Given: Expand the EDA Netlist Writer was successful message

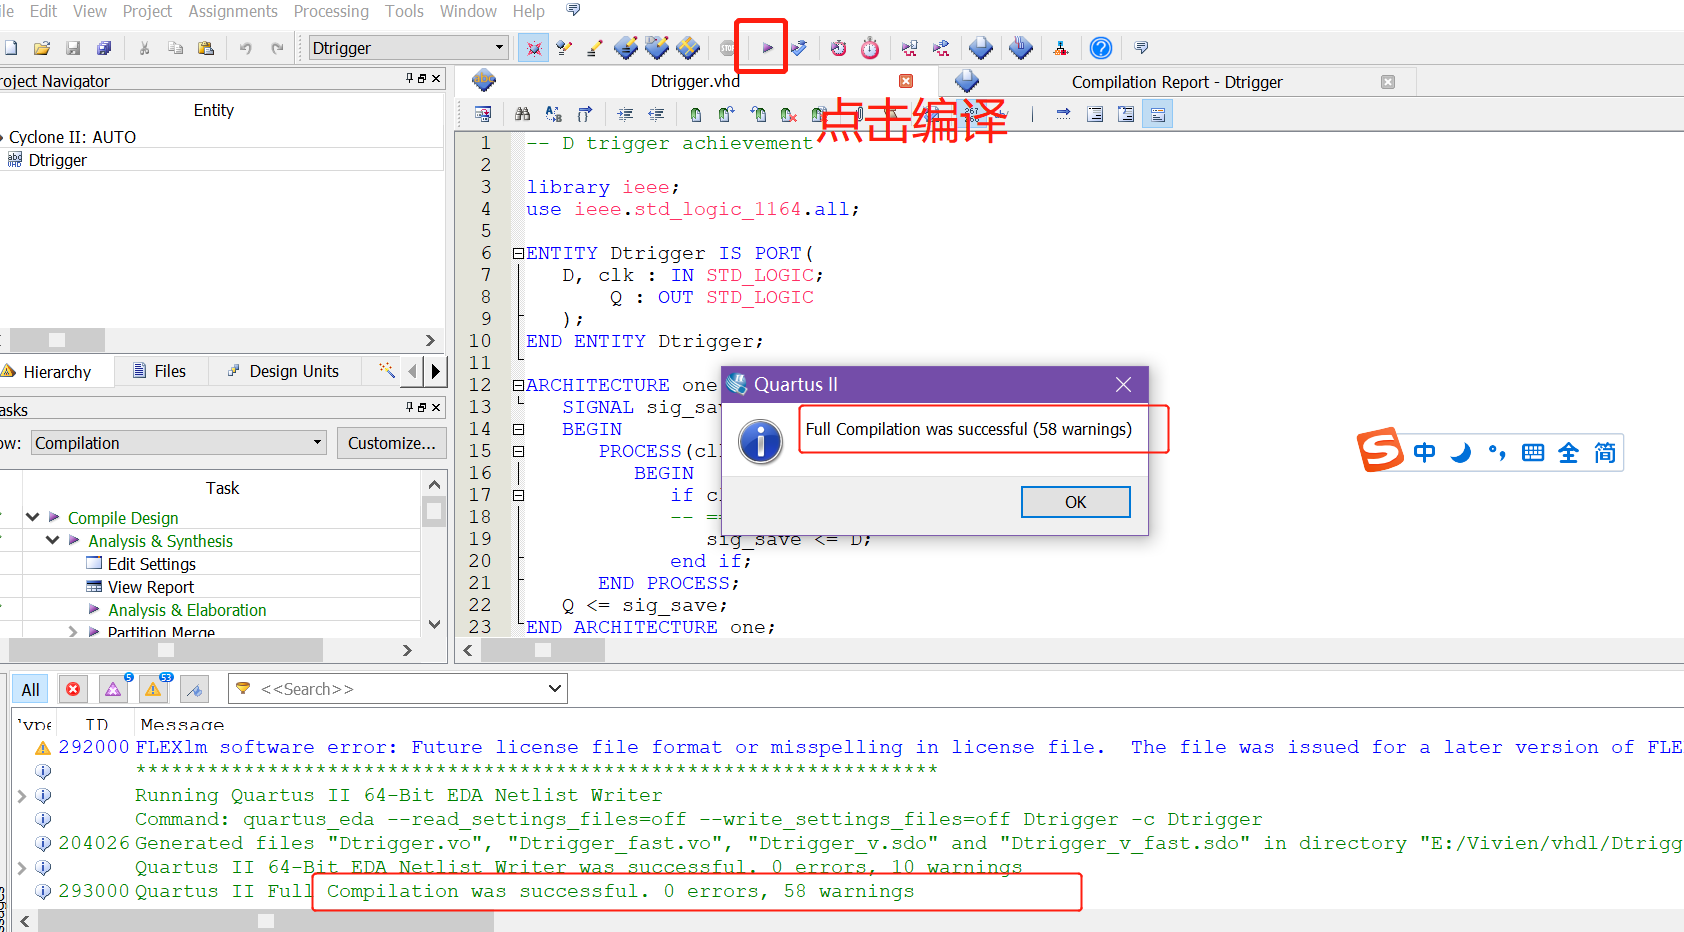Looking at the screenshot, I should click(x=21, y=867).
